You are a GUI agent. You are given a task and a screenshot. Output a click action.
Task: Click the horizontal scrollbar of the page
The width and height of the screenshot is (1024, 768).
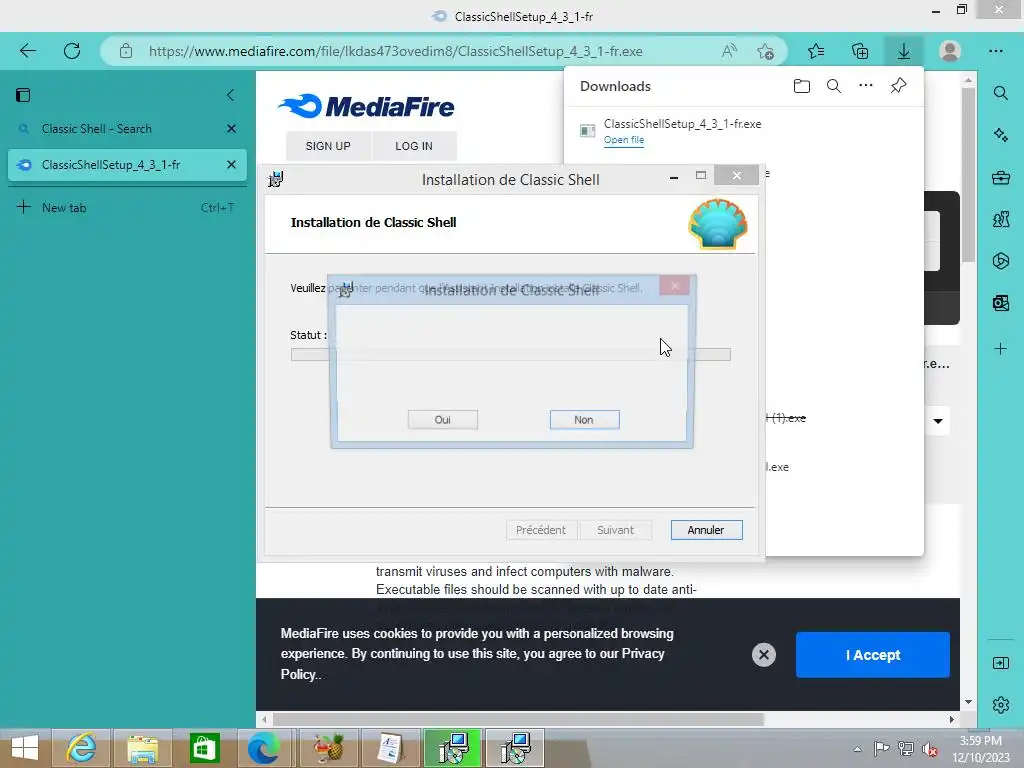518,719
